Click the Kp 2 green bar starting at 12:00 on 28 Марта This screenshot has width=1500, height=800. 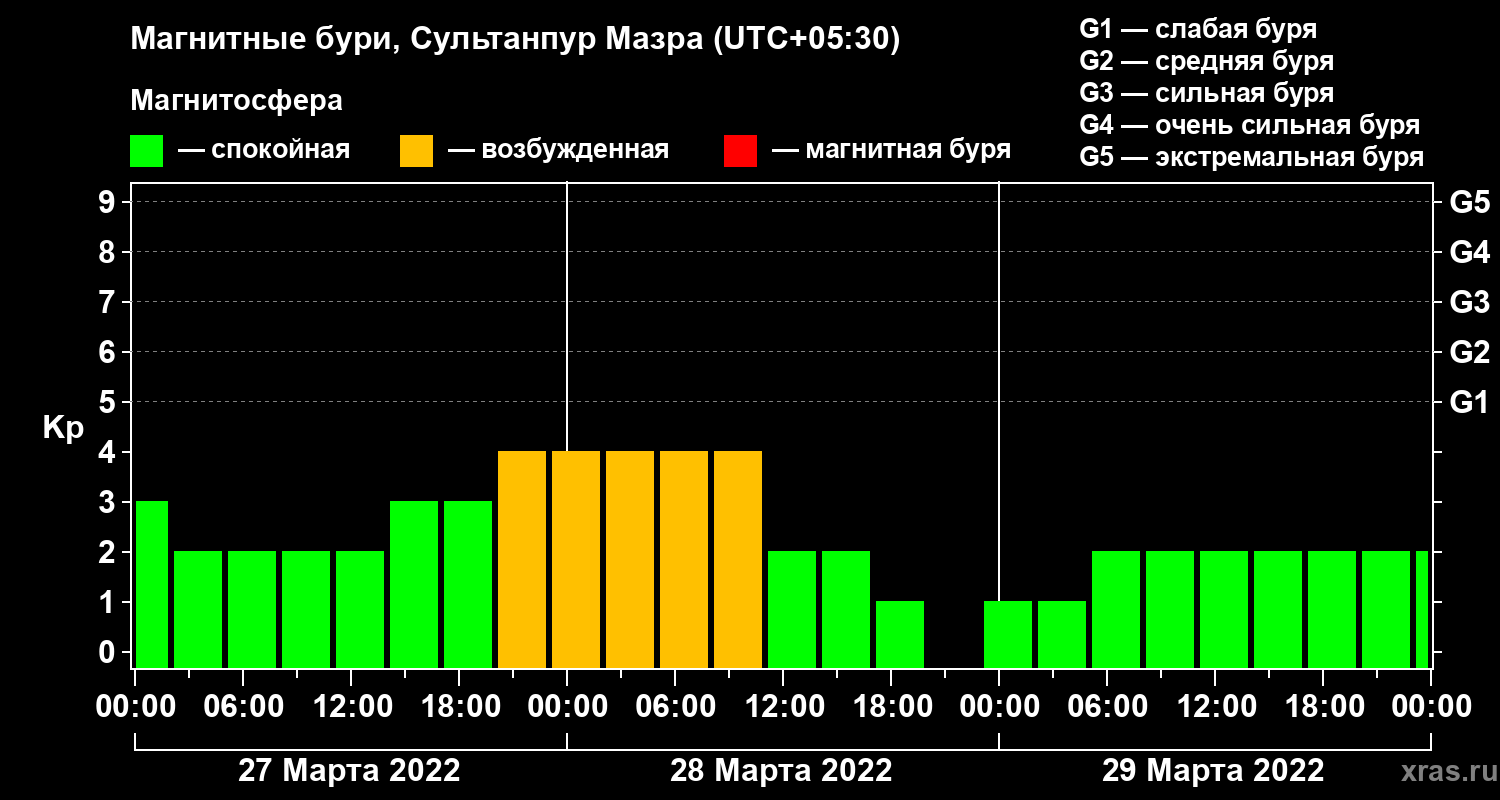(792, 609)
